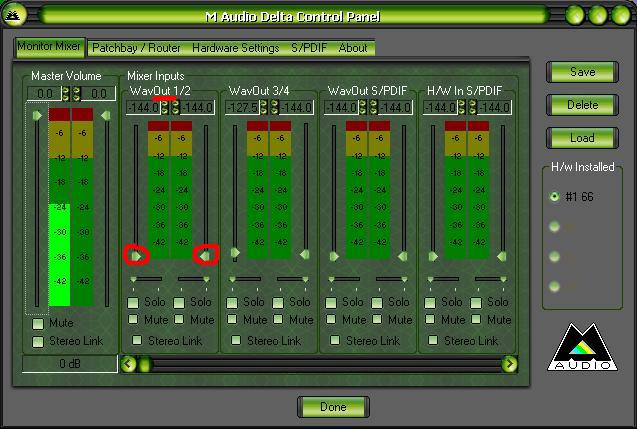Click the large M-Audio logo image
Image resolution: width=637 pixels, height=429 pixels.
tap(582, 347)
